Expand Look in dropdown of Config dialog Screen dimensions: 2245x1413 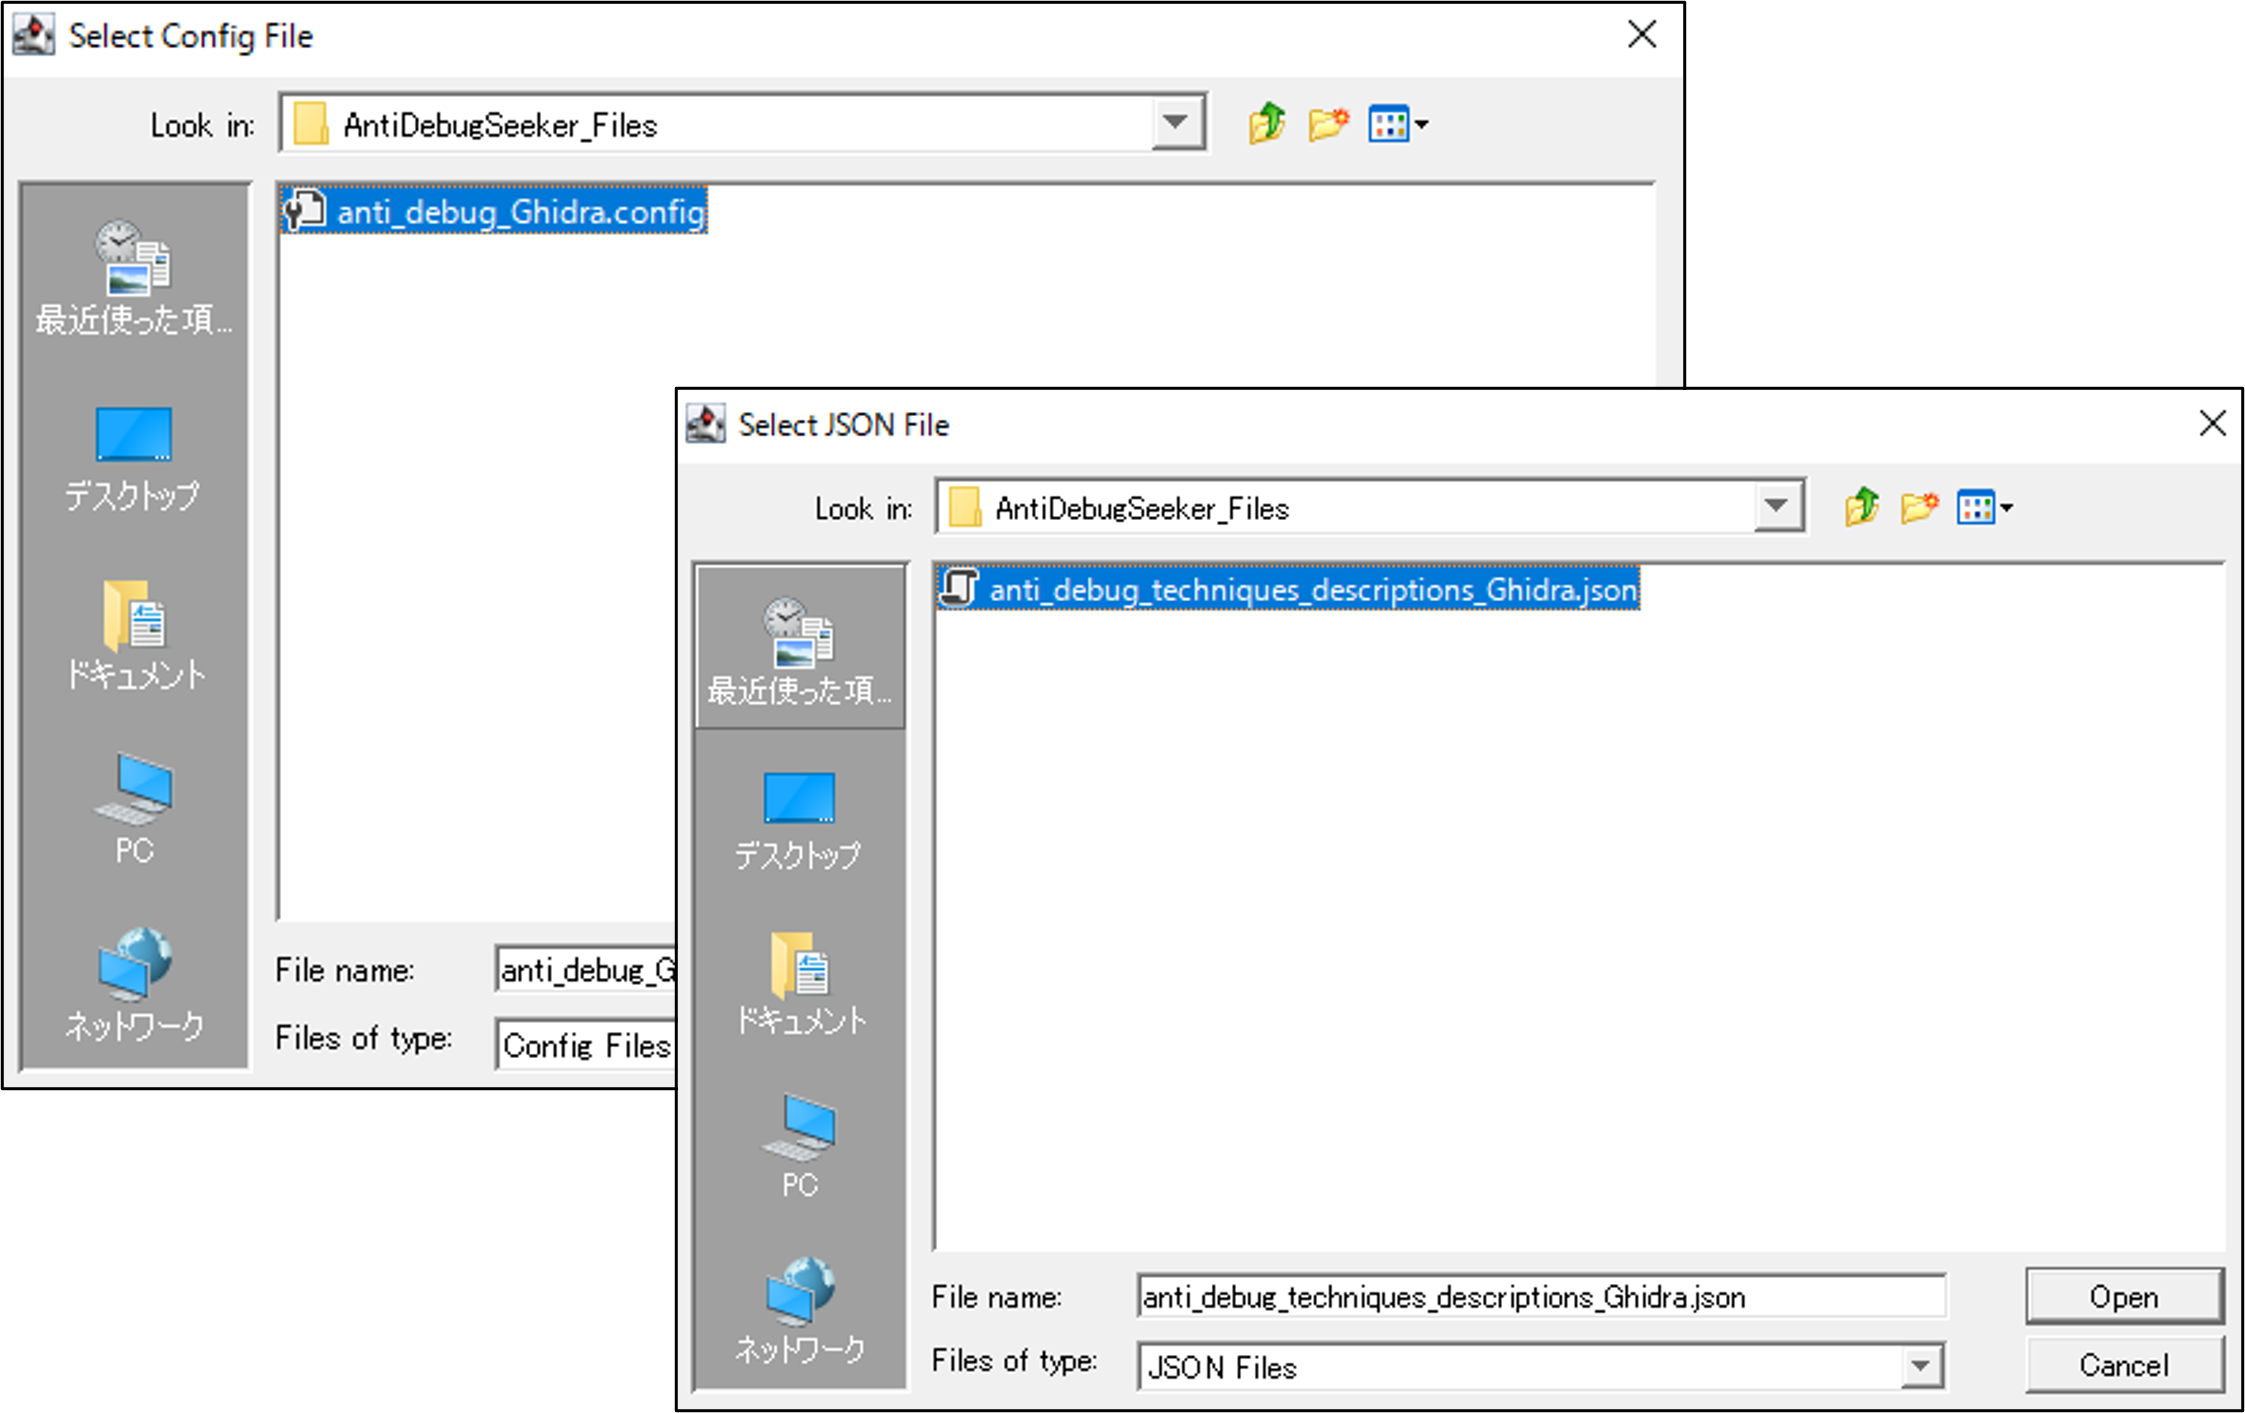[x=1176, y=124]
